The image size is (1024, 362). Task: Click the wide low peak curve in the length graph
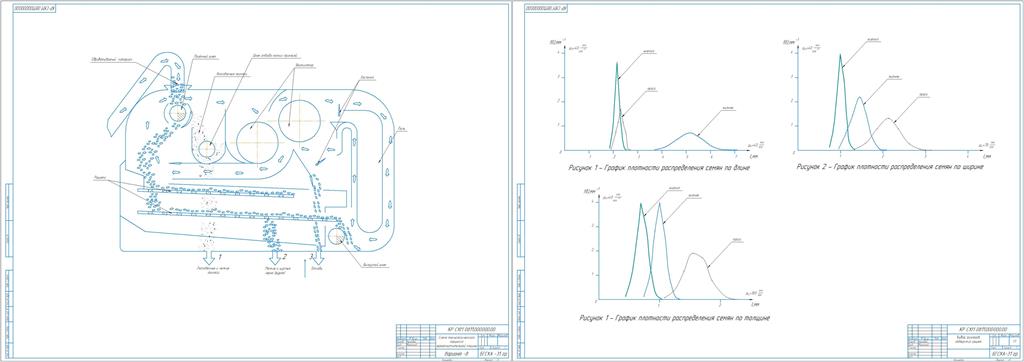coord(691,140)
